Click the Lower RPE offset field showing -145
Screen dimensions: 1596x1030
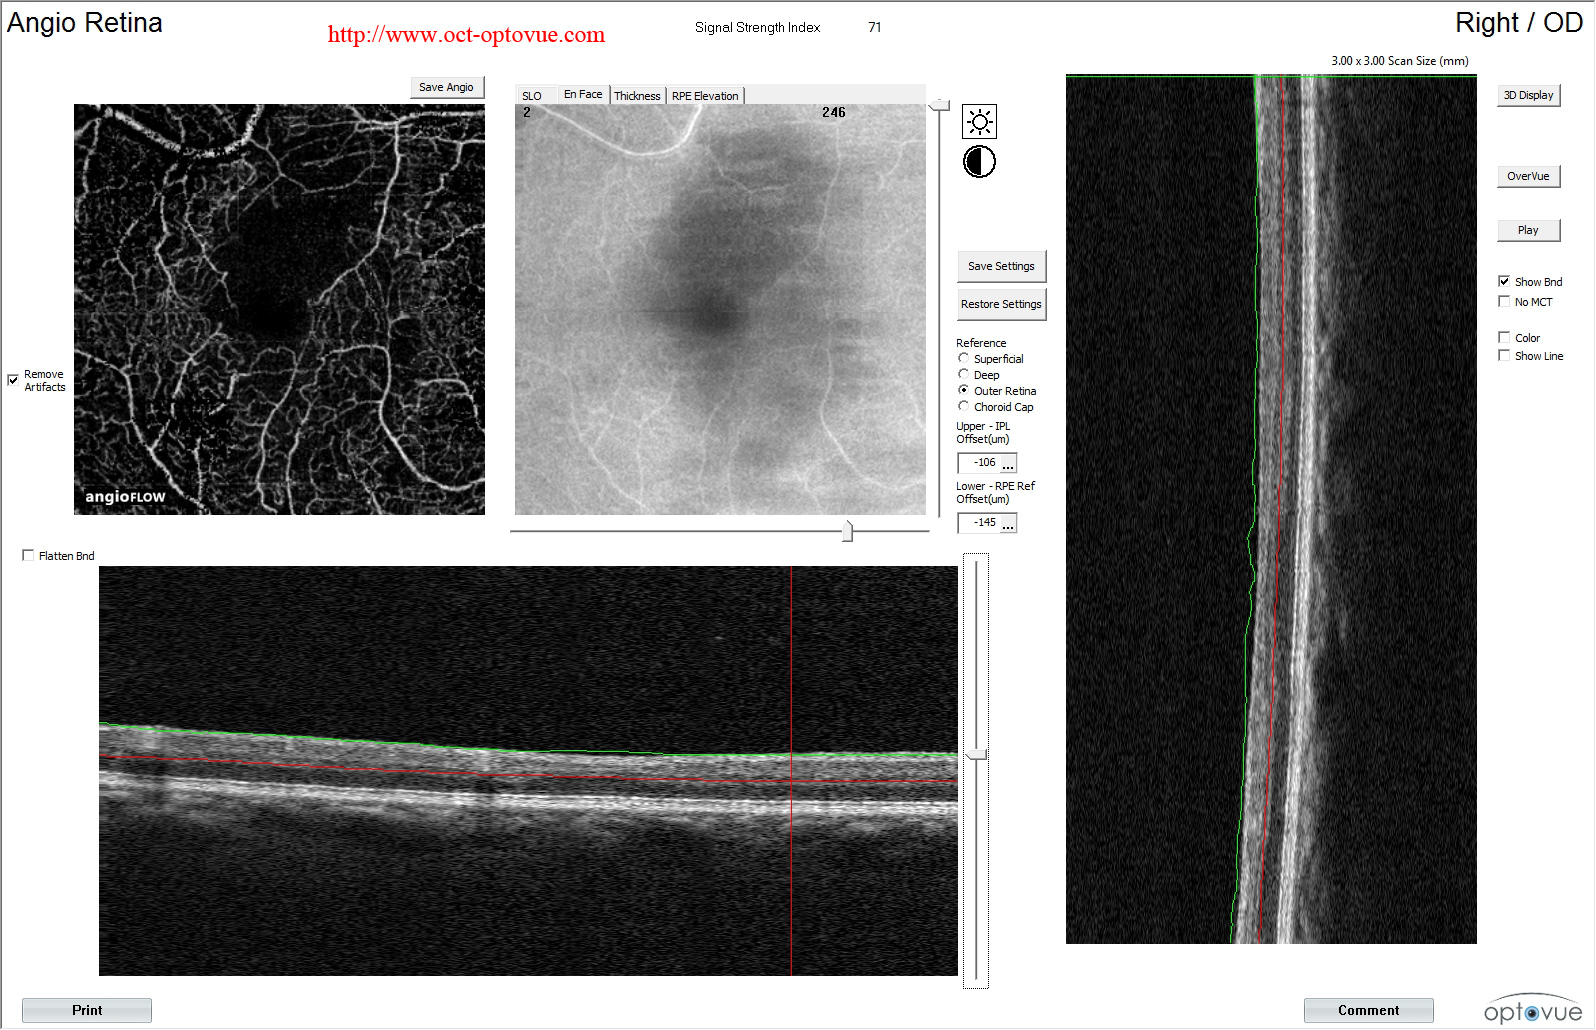click(x=980, y=523)
